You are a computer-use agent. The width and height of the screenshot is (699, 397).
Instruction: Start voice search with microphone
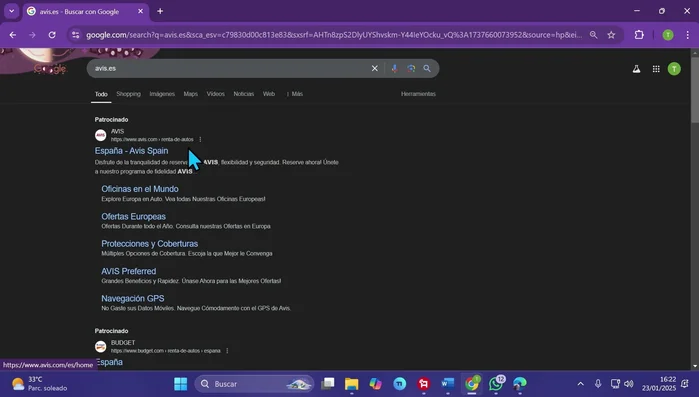click(395, 68)
